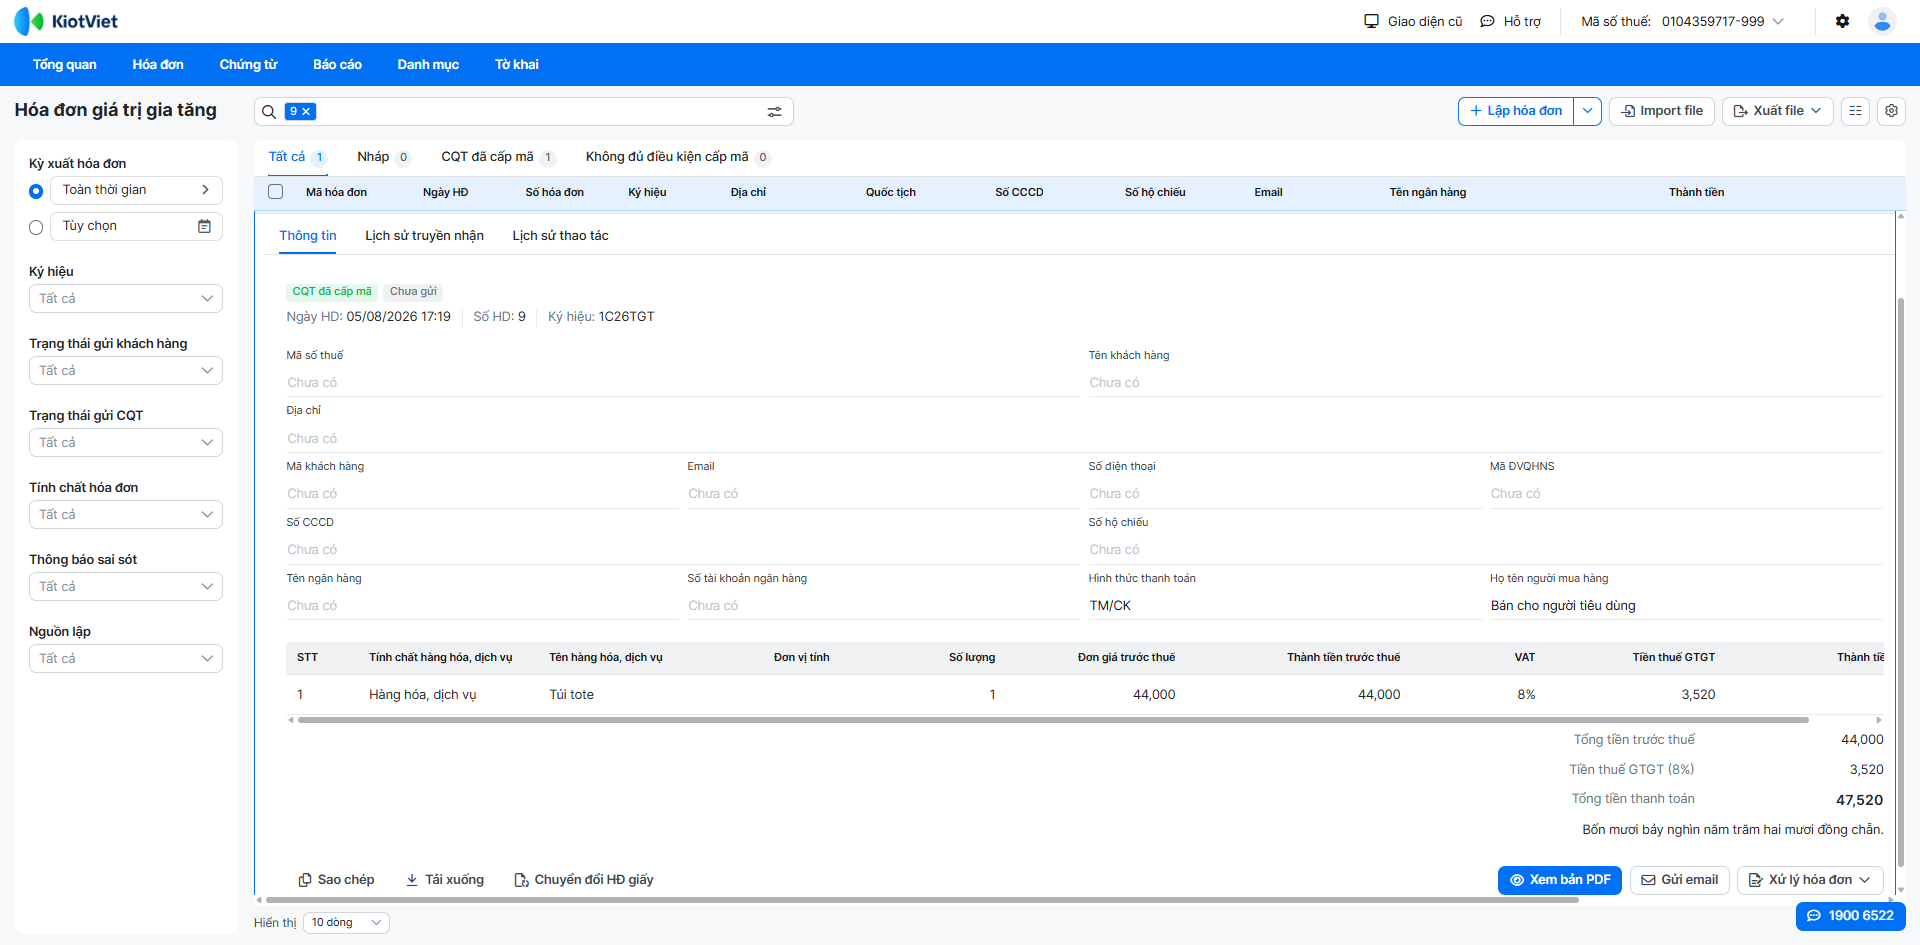Open the user profile avatar

coord(1882,21)
